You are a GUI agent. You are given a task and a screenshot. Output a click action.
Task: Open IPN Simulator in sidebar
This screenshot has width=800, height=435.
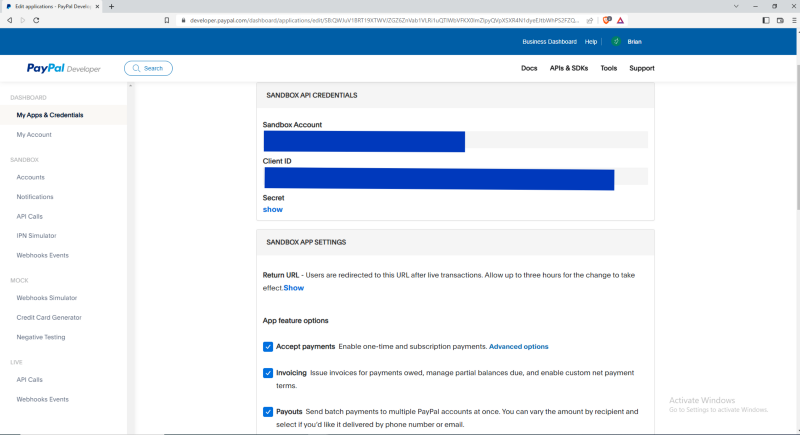click(x=36, y=236)
